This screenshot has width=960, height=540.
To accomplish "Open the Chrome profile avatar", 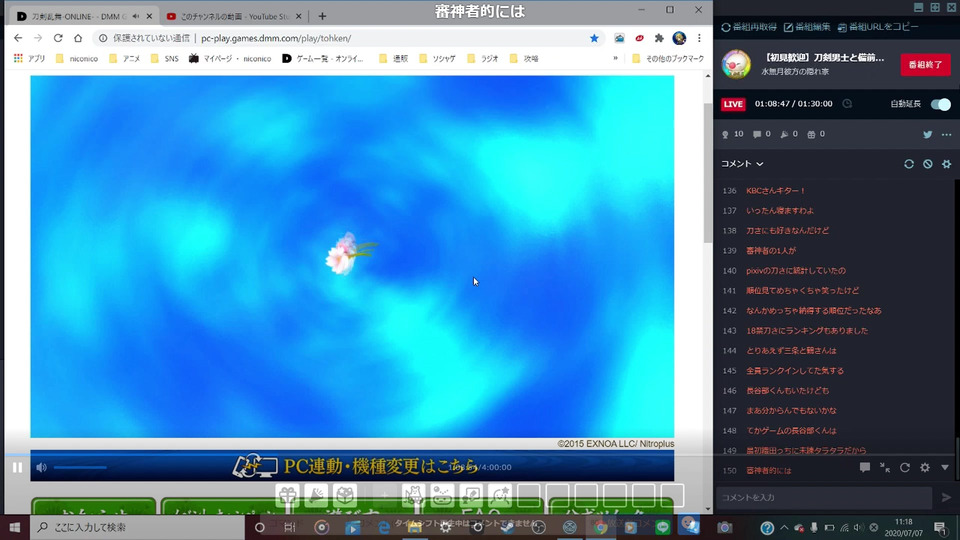I will pos(679,38).
